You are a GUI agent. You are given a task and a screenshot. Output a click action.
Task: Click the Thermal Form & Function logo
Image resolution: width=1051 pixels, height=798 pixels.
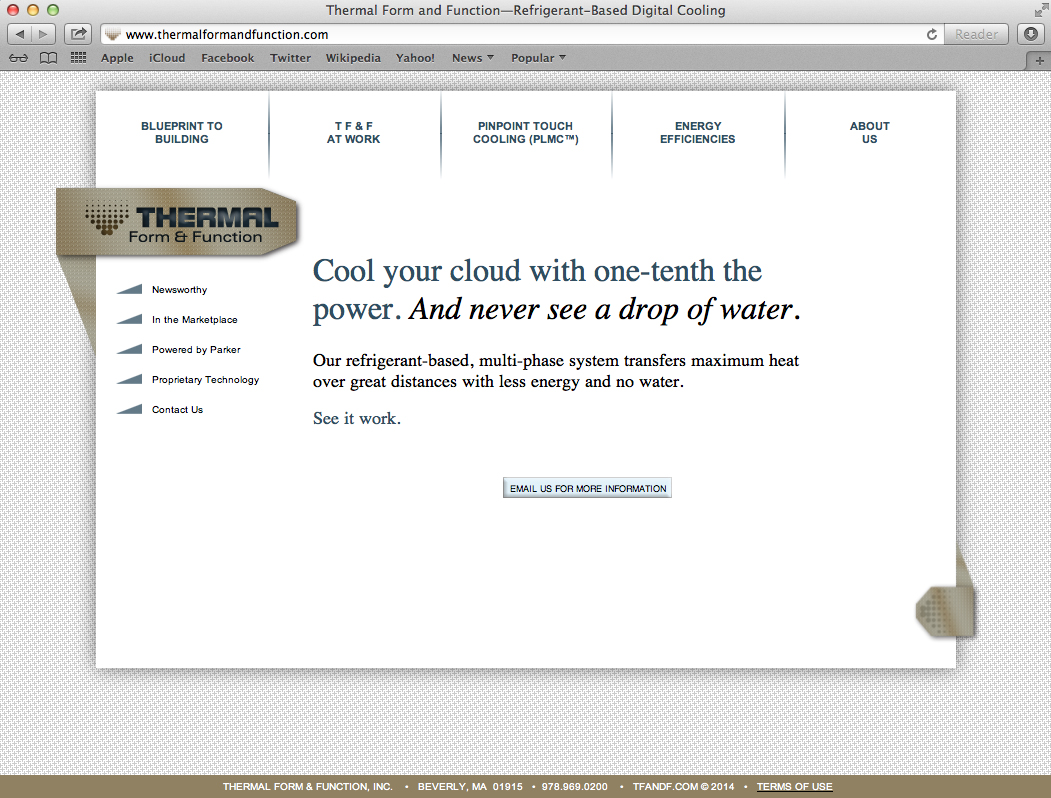pos(180,222)
